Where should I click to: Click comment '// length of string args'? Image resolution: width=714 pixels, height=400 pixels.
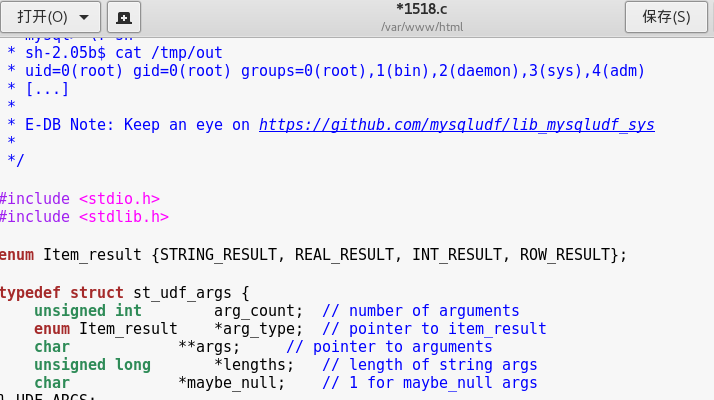430,365
